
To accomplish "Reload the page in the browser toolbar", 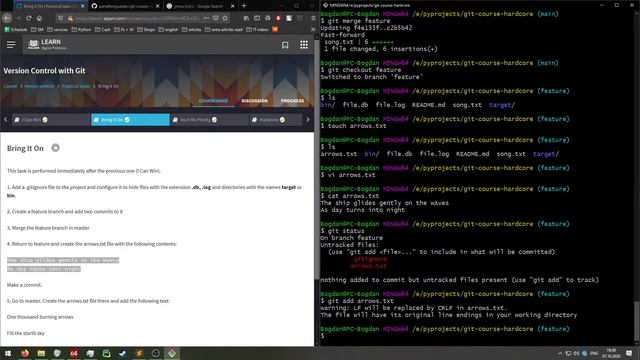I will pos(29,18).
